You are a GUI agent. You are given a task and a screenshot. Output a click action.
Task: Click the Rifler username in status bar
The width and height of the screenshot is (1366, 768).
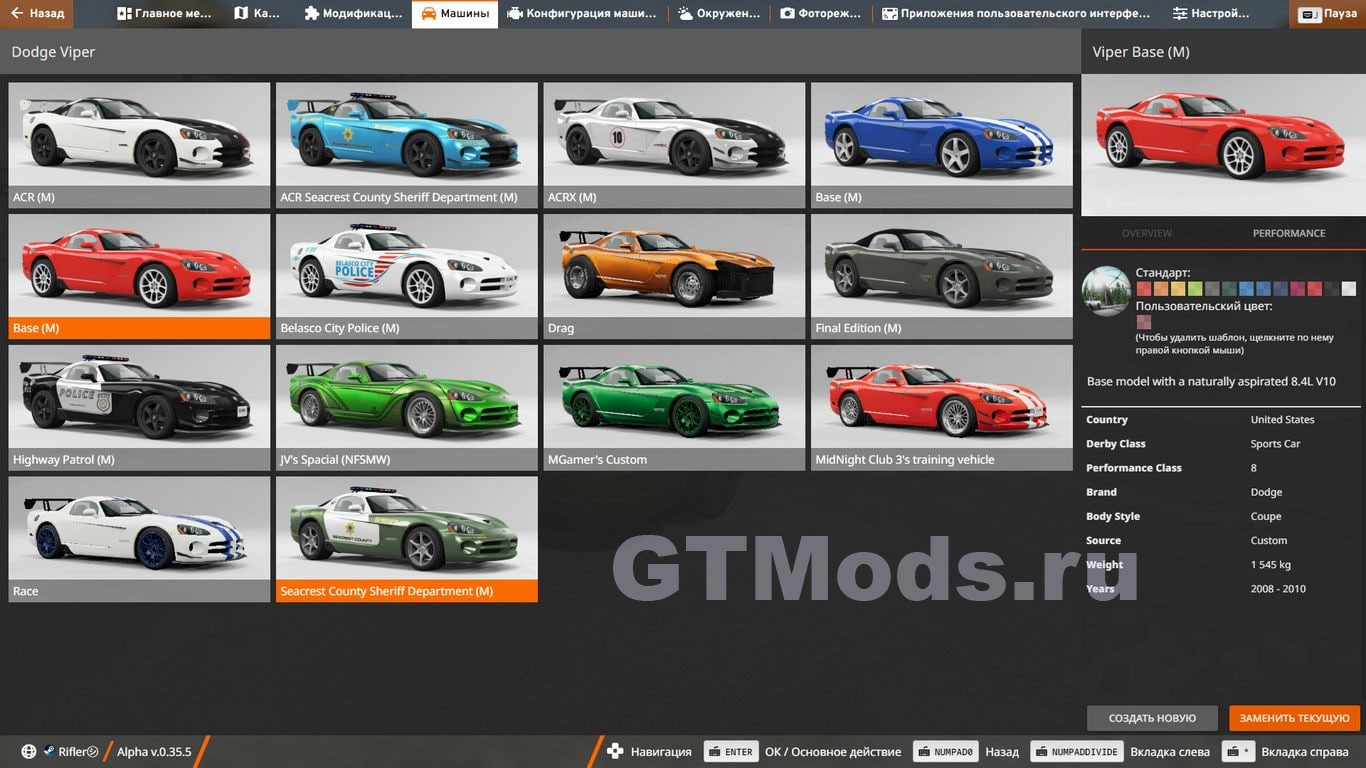tap(78, 752)
